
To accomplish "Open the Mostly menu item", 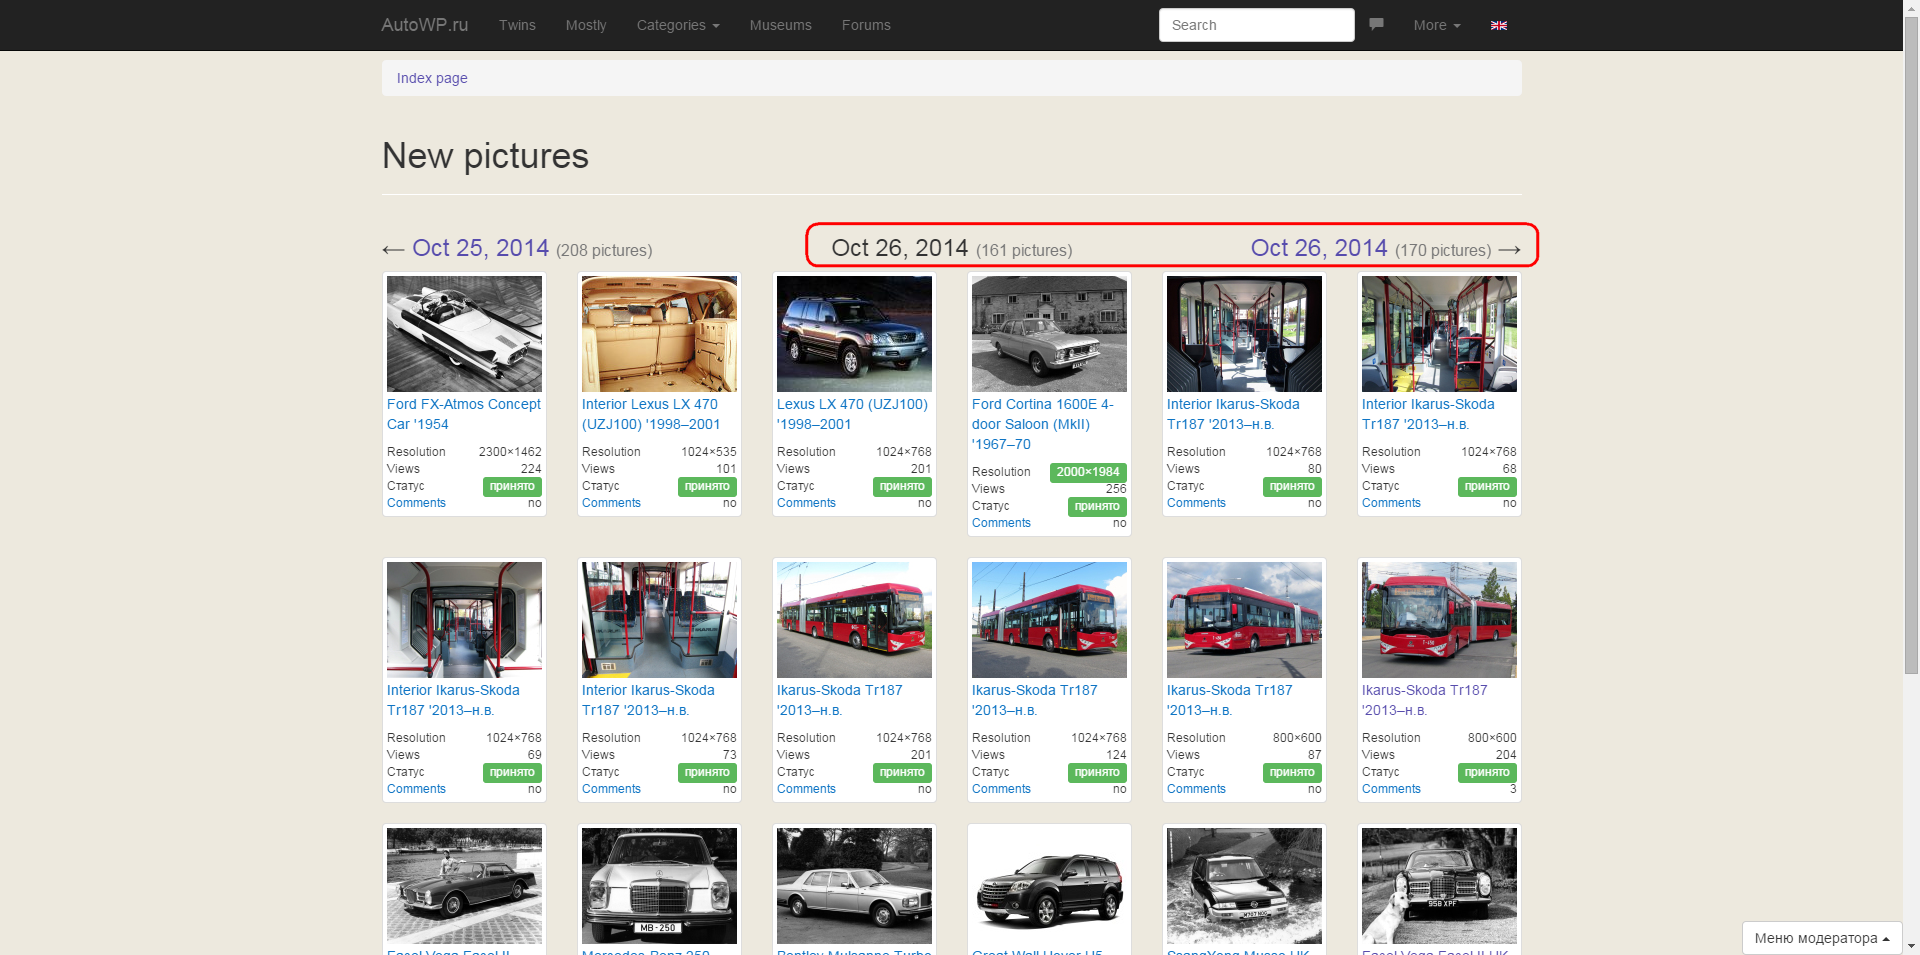I will [x=586, y=25].
